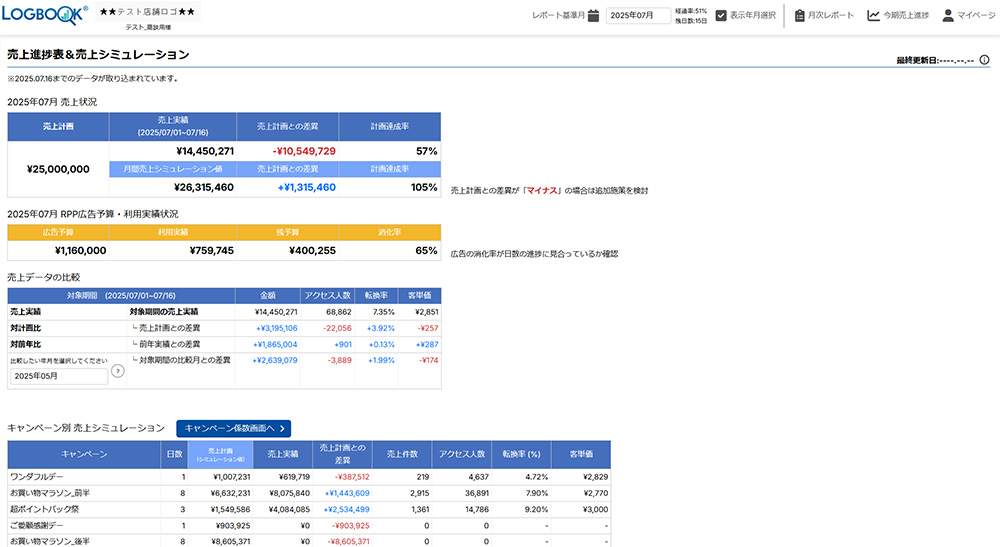Click the chevron arrow on キャンペーン係数画面へ
This screenshot has width=1000, height=547.
click(x=283, y=428)
